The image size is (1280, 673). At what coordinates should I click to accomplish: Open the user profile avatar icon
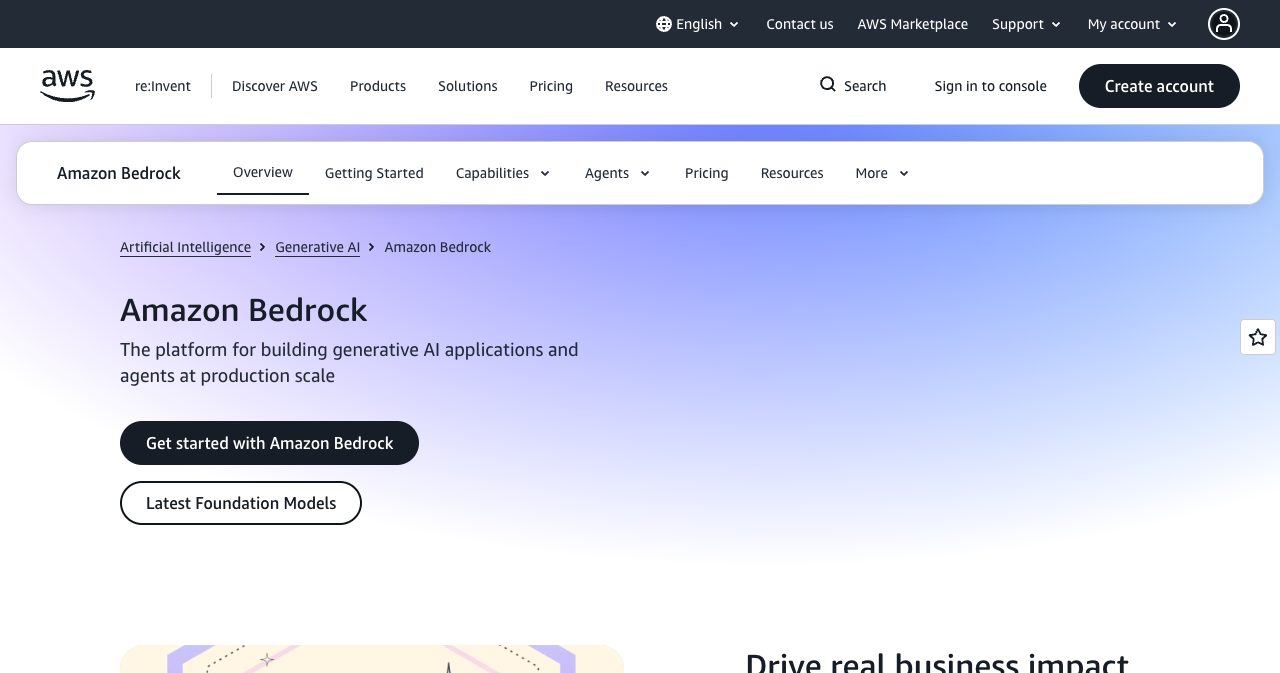(1224, 24)
